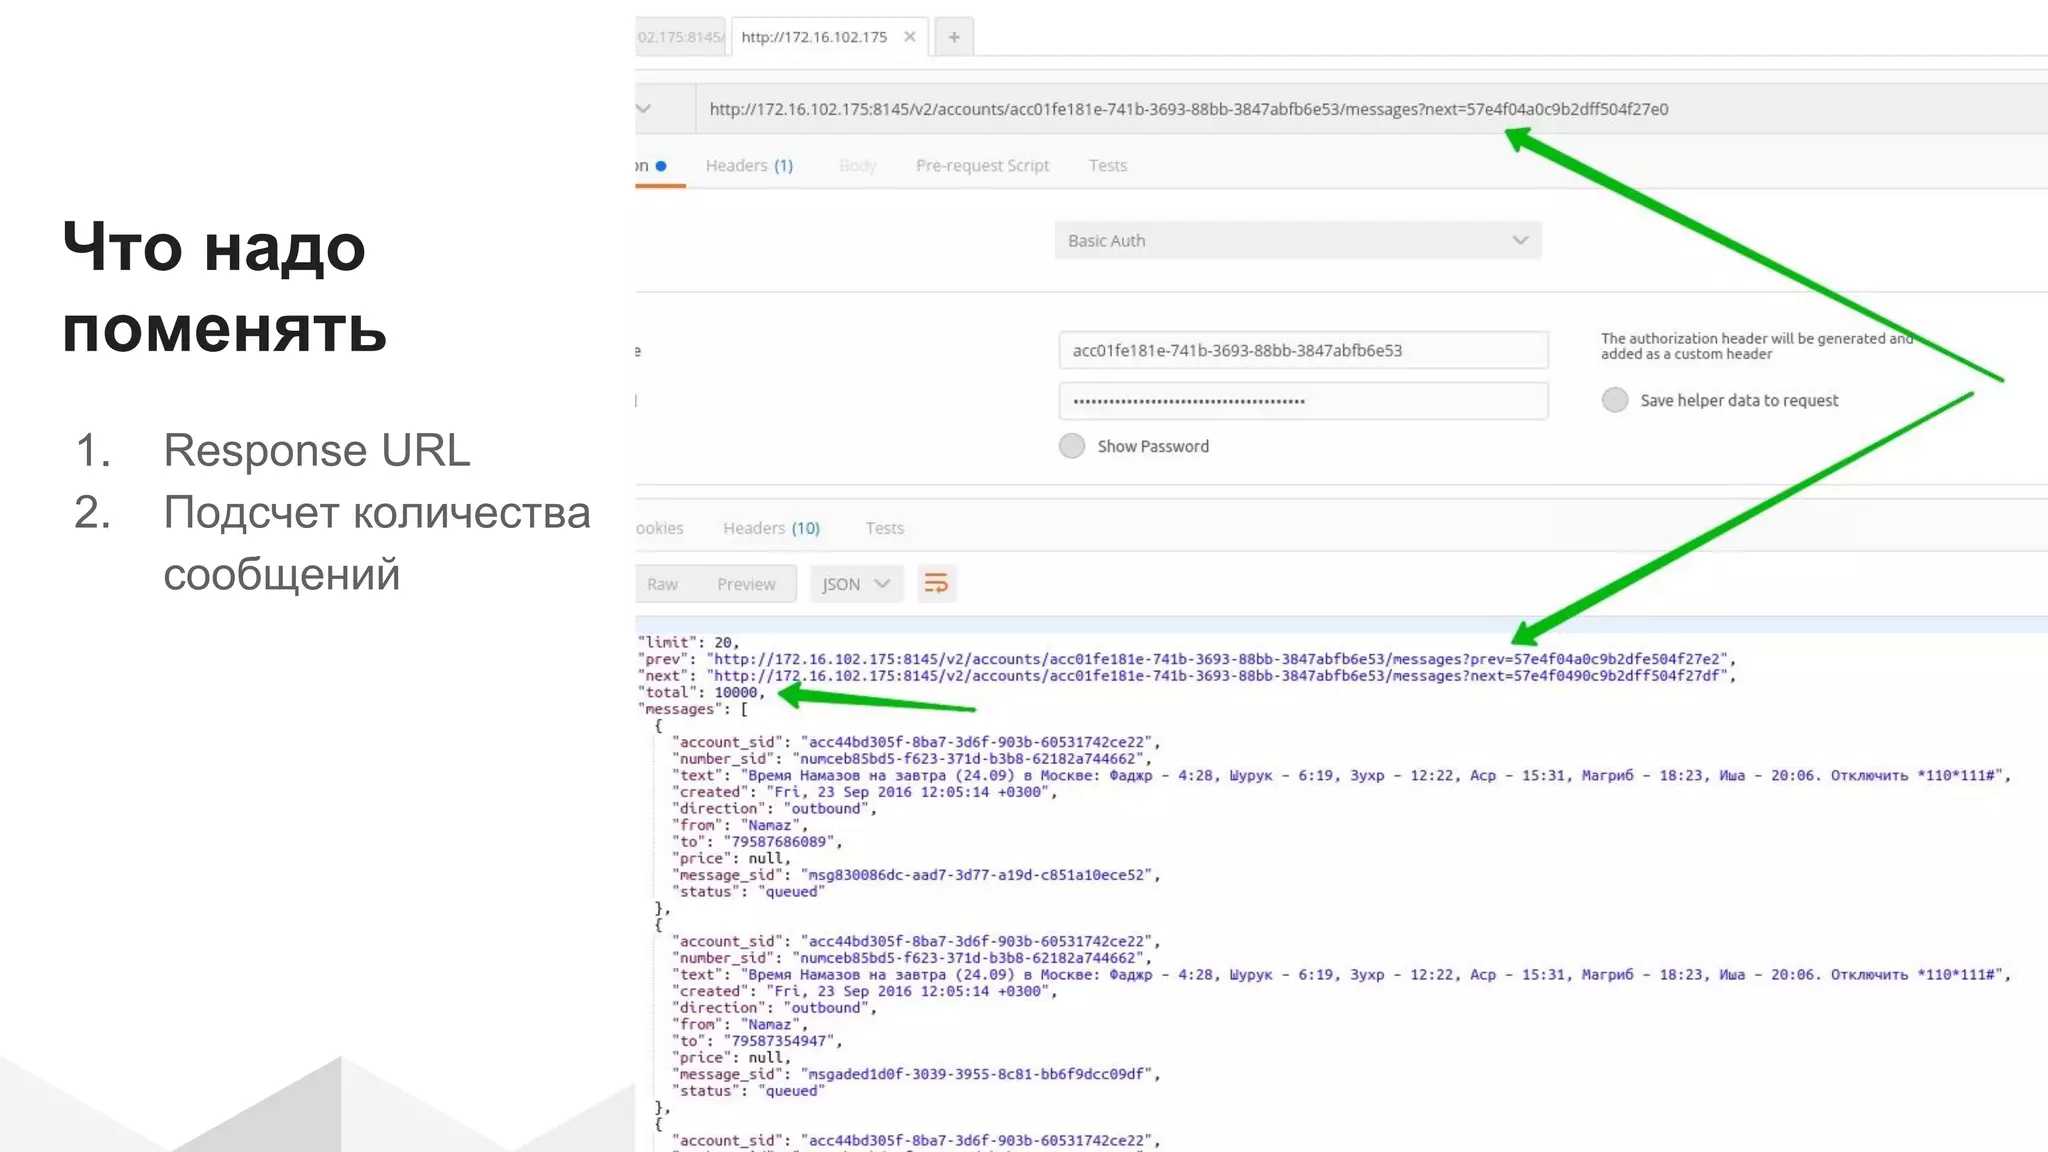
Task: Select the Preview response view
Action: click(746, 584)
